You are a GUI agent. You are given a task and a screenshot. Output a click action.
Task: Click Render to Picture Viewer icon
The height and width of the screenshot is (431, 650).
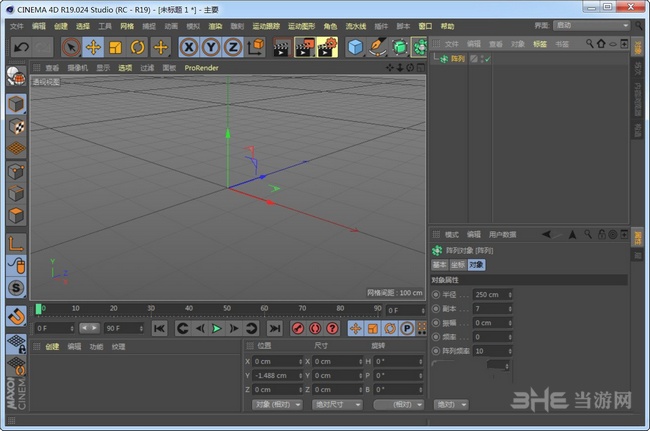coord(305,47)
